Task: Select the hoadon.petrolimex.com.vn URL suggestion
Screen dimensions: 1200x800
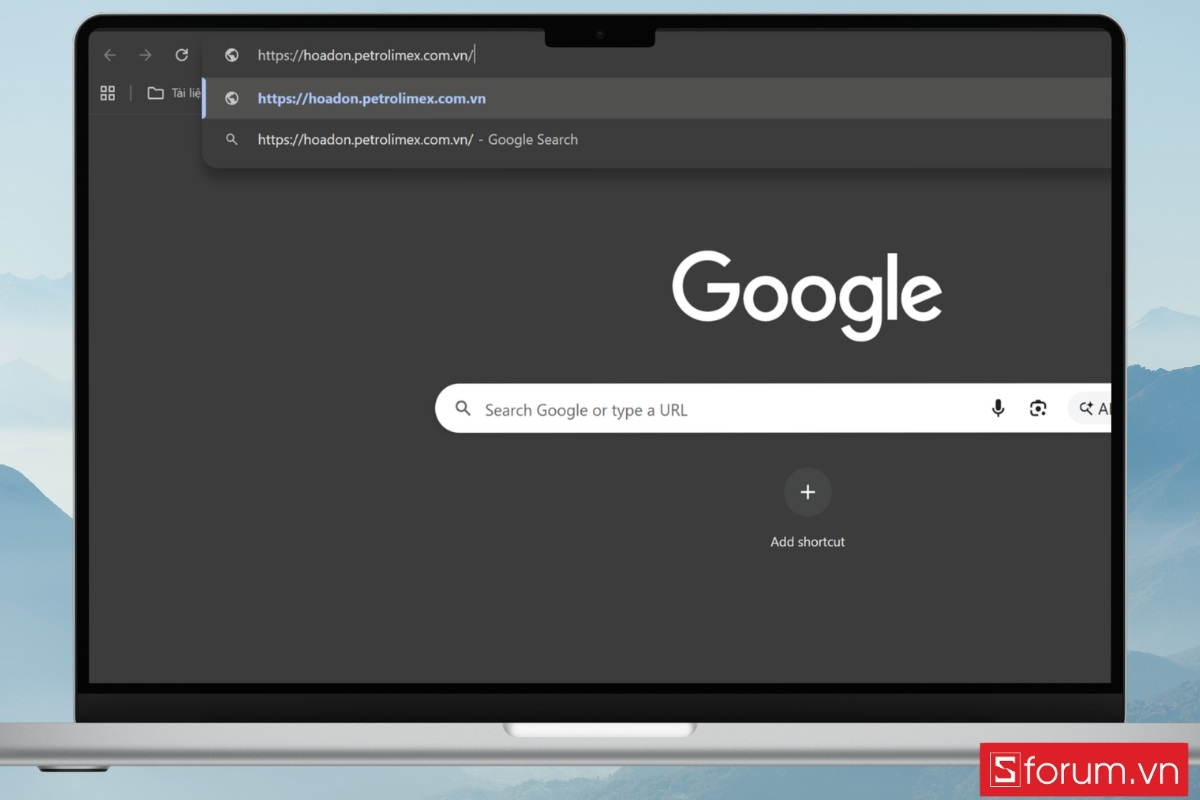Action: [656, 98]
